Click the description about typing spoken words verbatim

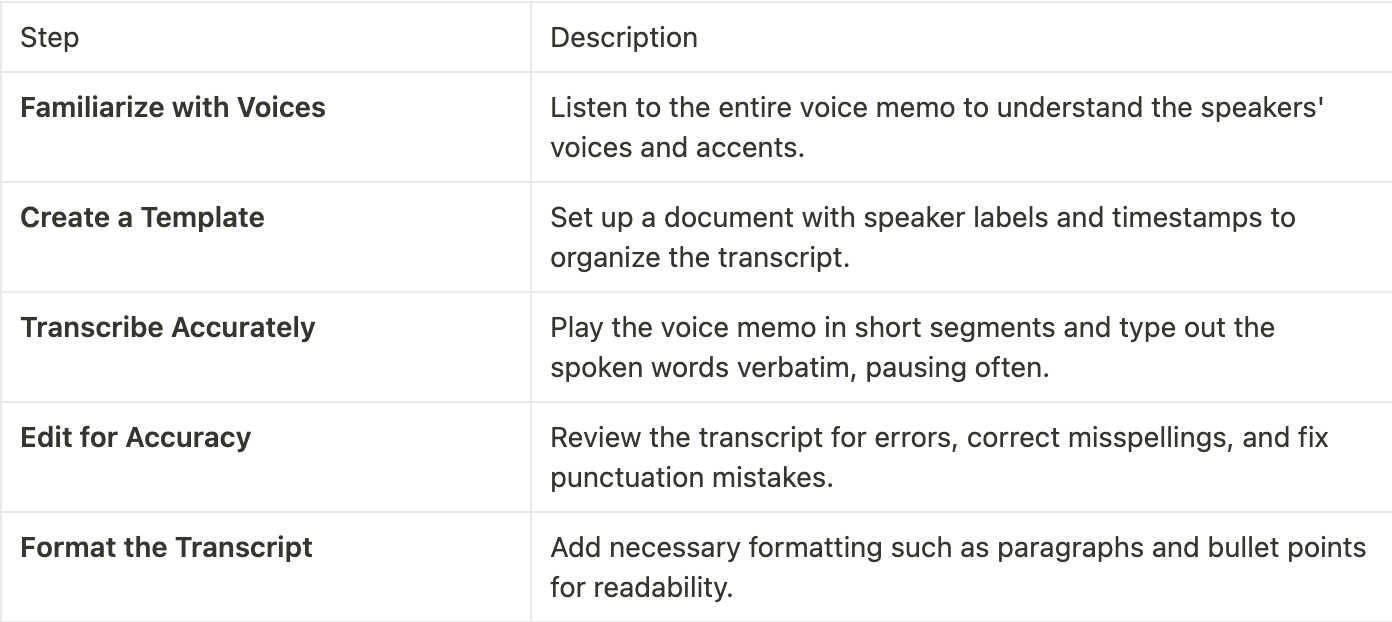912,347
